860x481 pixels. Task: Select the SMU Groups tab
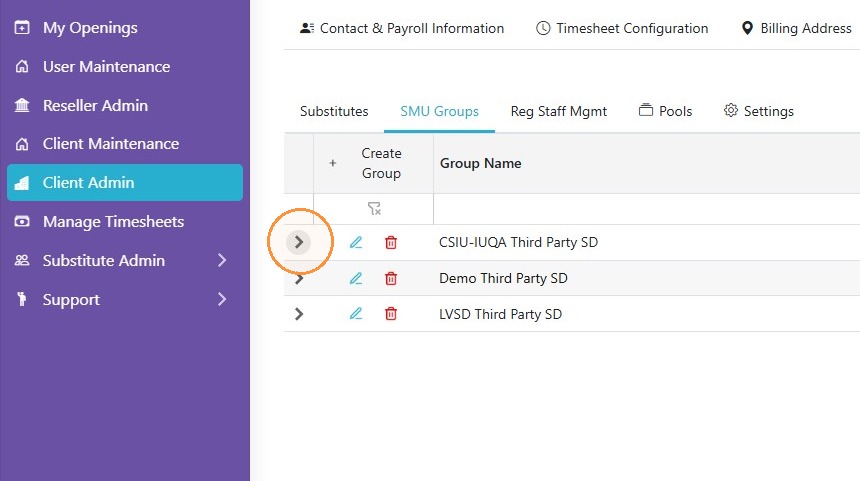[439, 111]
